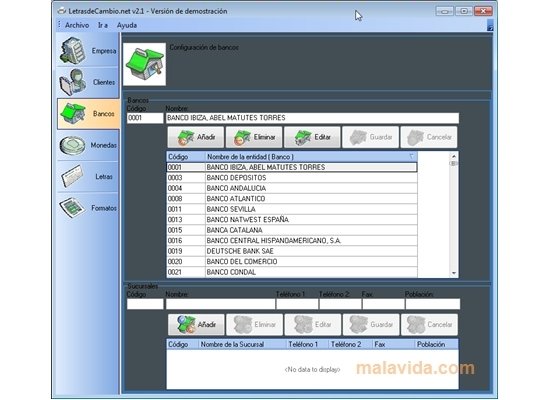Click Sucursales grid Fax column header
This screenshot has width=550, height=400.
point(394,344)
